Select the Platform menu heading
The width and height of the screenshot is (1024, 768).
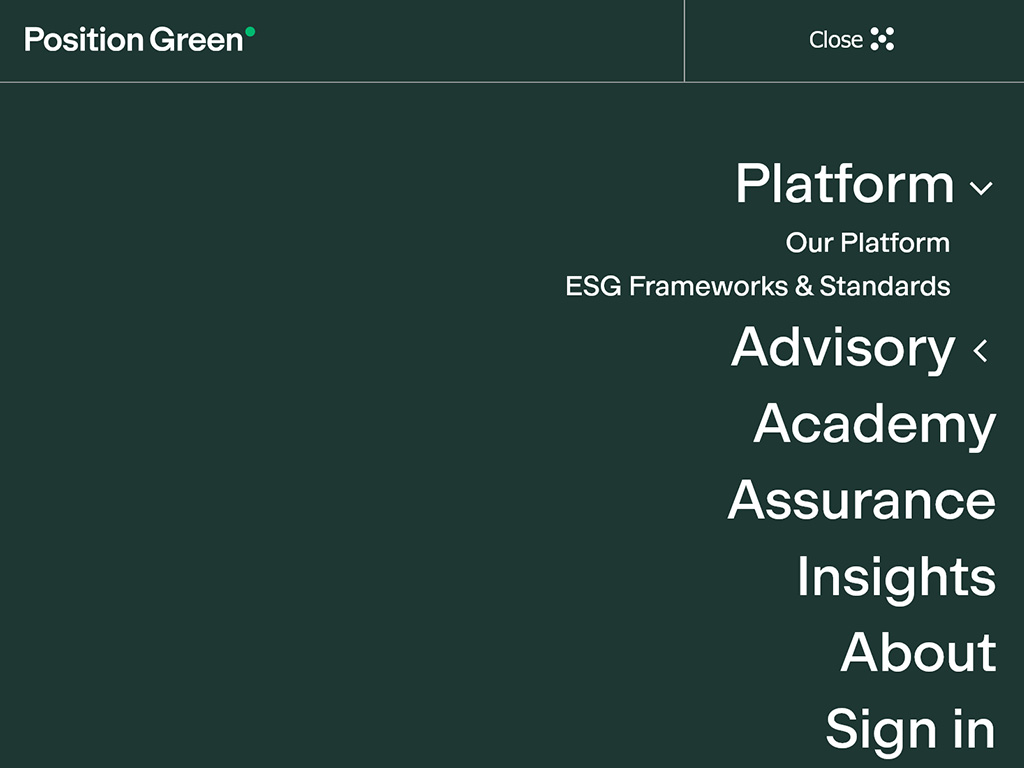845,184
